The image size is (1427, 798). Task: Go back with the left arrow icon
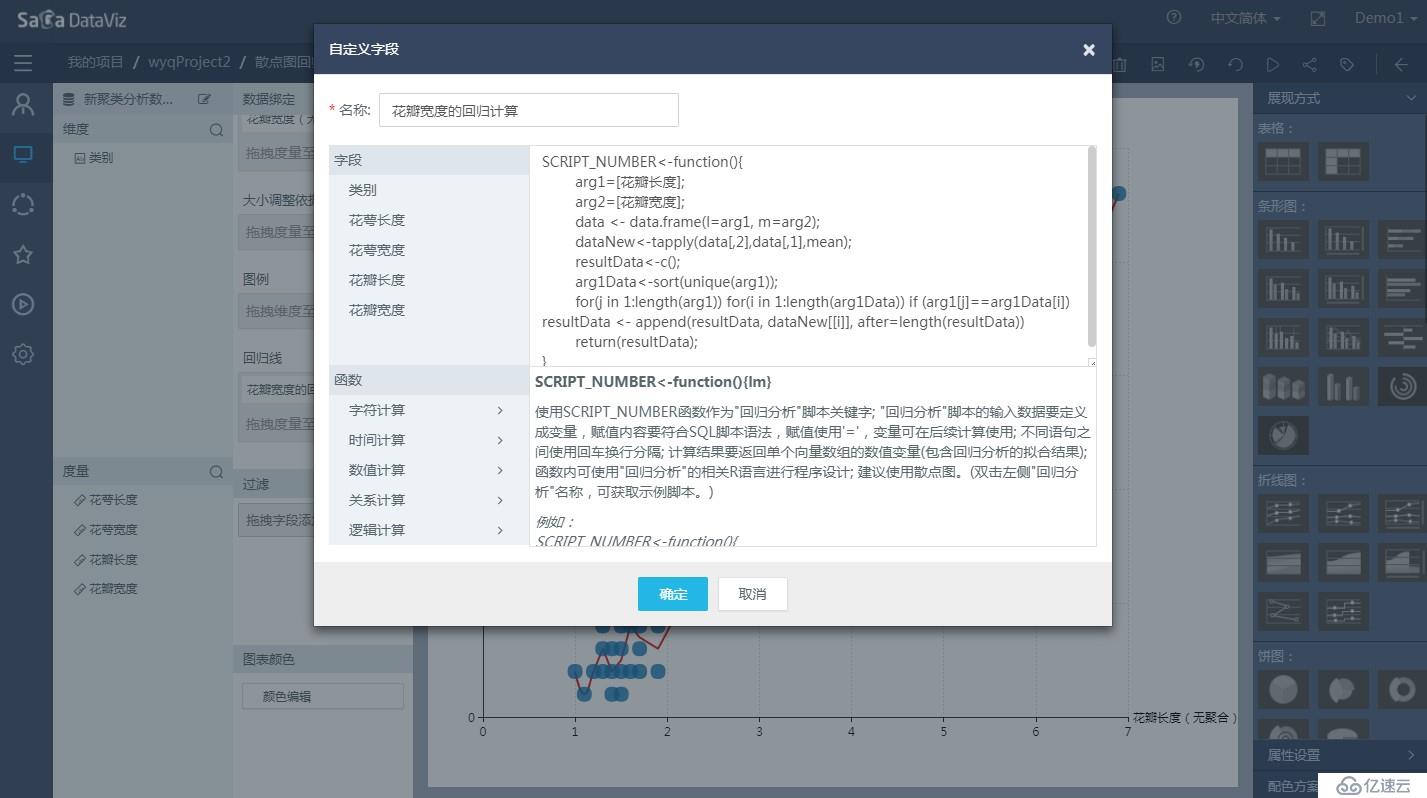click(x=1401, y=64)
